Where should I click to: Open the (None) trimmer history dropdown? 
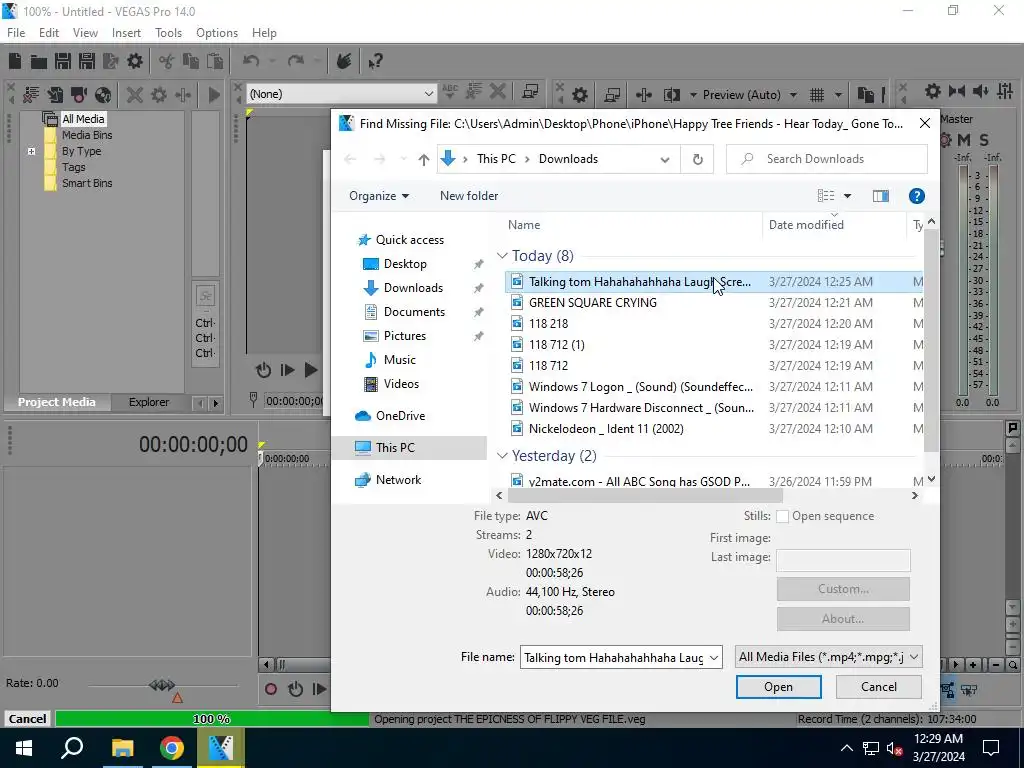point(428,94)
